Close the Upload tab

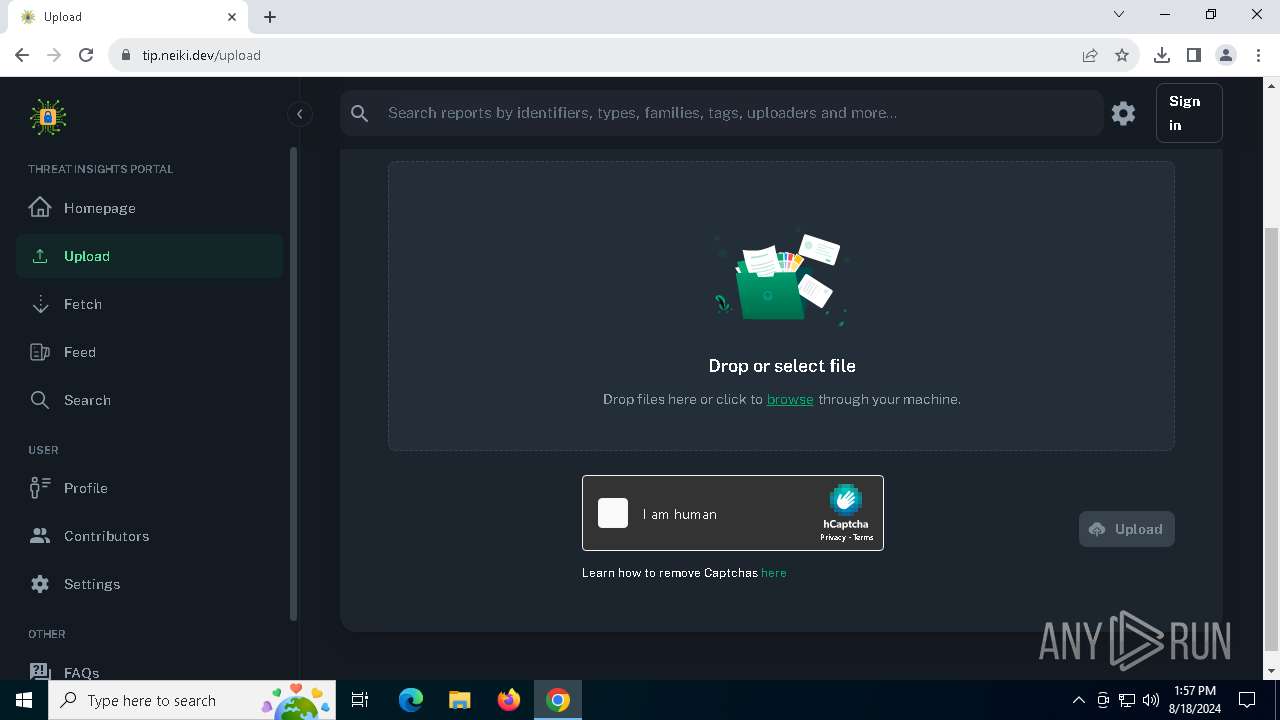232,17
